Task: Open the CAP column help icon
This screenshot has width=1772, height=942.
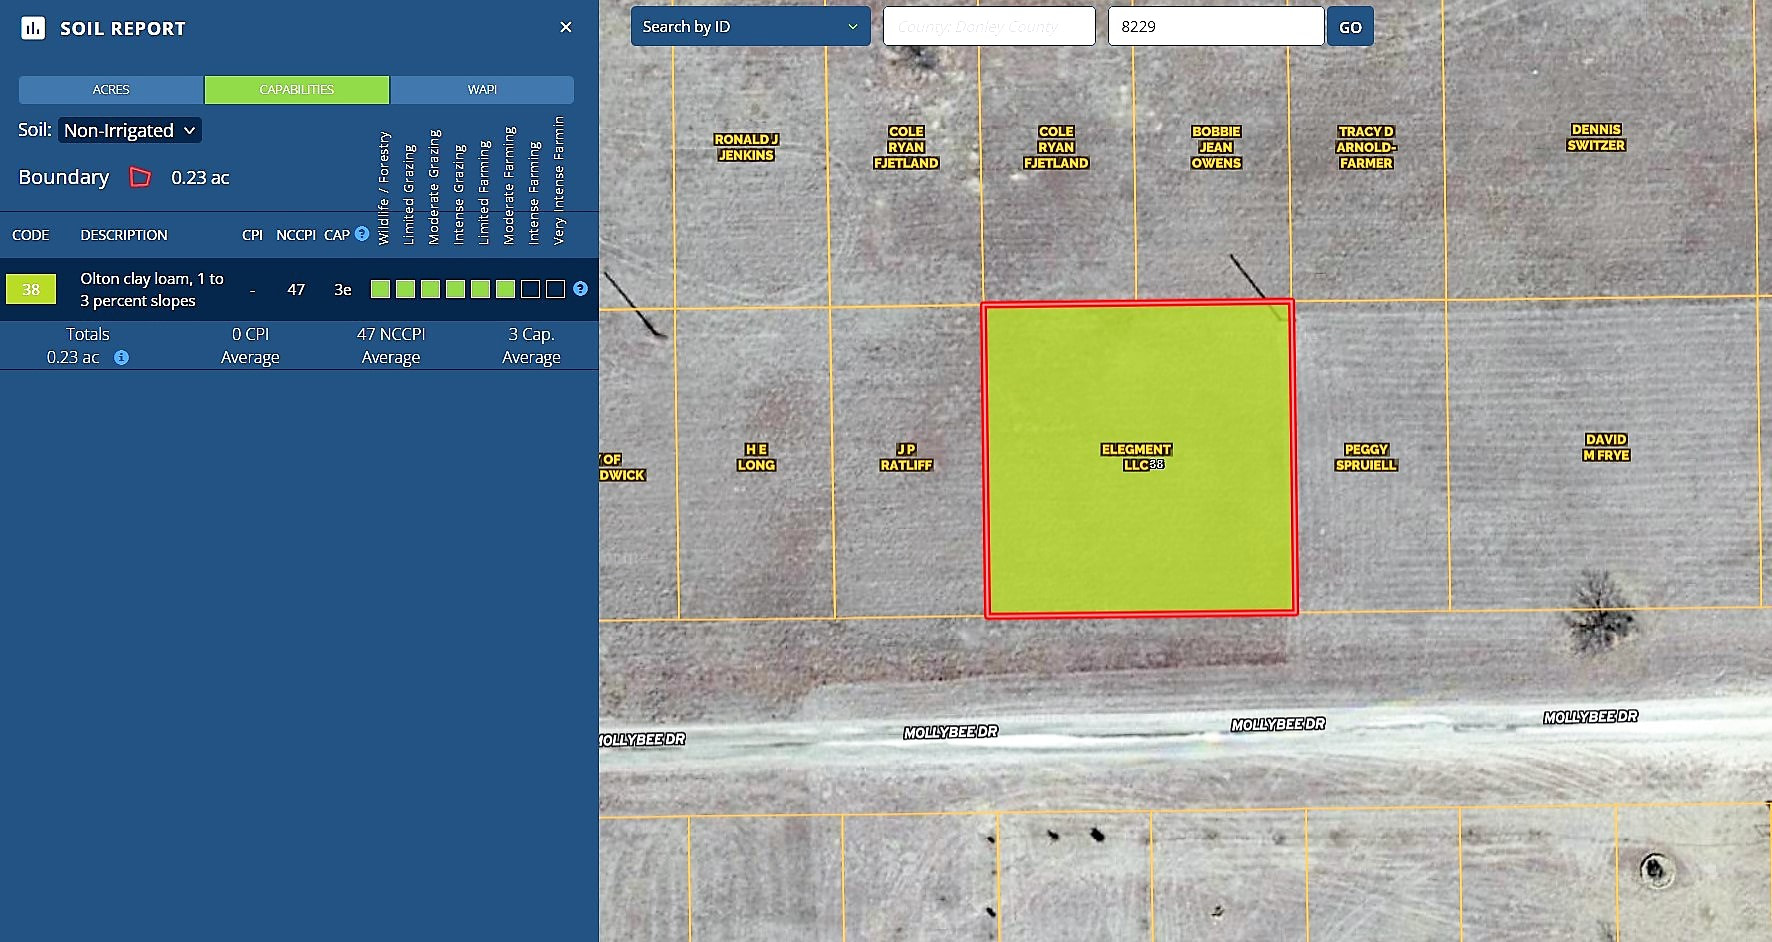Action: click(362, 234)
